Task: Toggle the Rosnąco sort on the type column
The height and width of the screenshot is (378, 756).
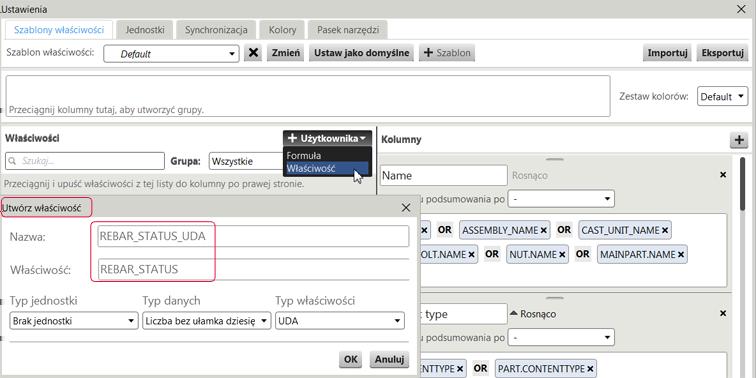Action: pos(533,314)
